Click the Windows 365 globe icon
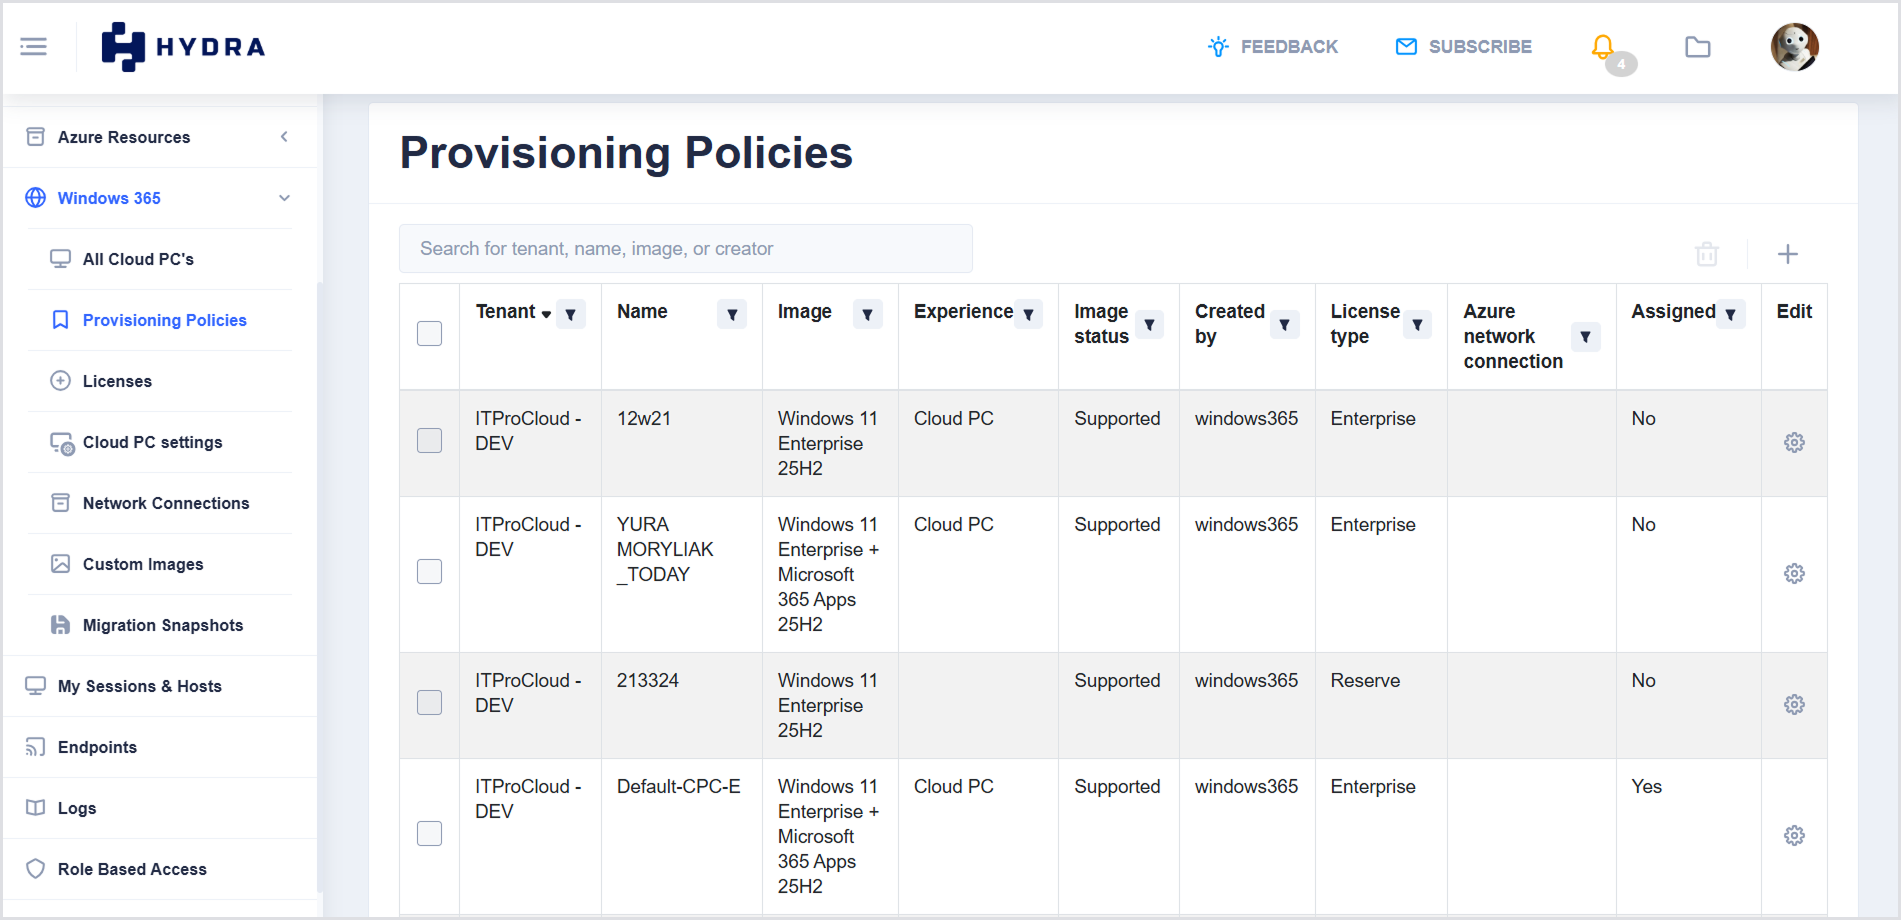1901x920 pixels. click(35, 198)
